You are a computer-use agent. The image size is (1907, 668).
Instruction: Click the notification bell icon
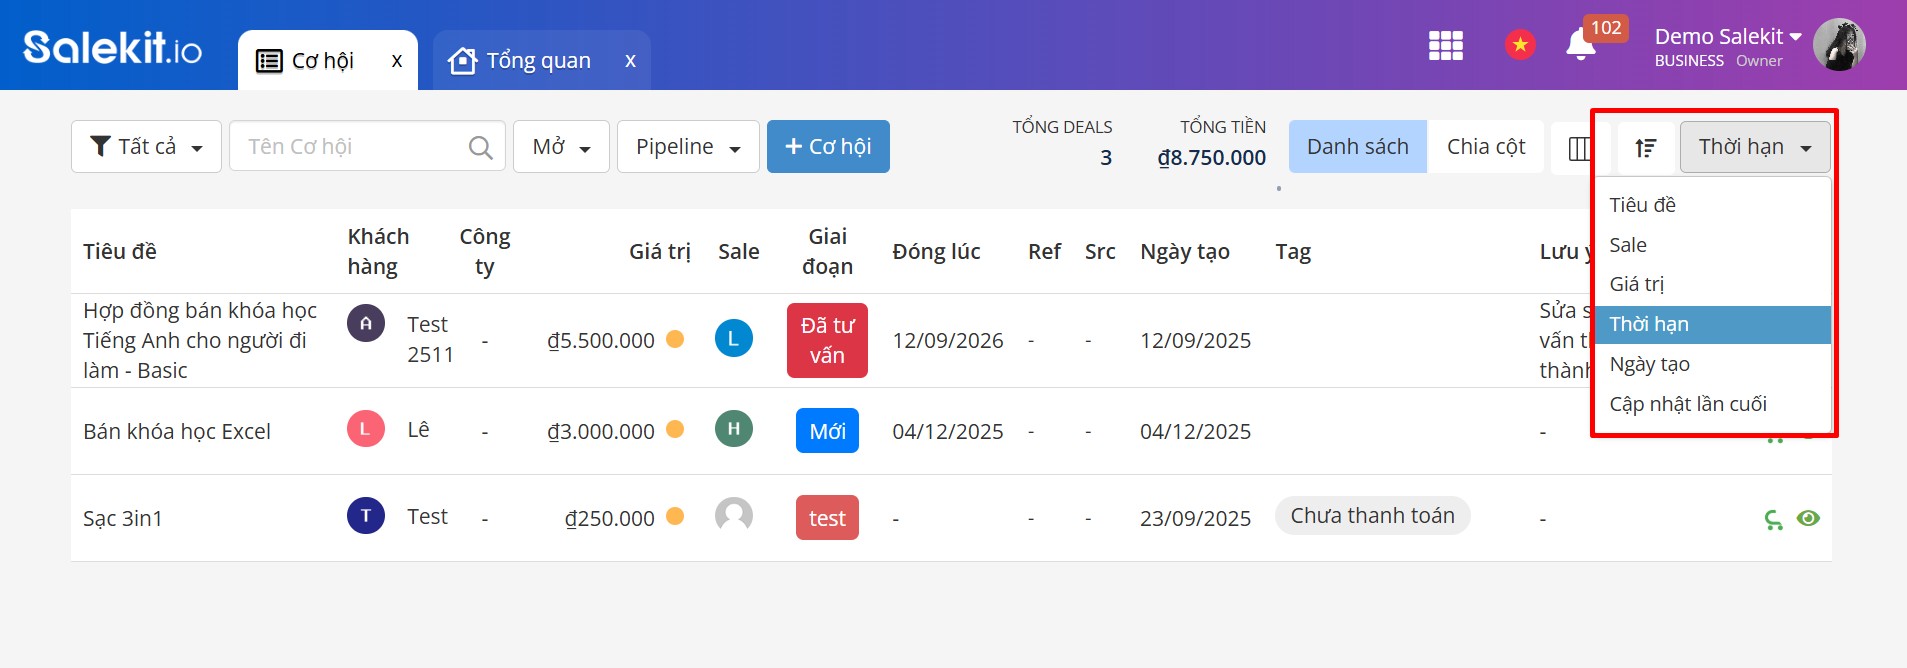[1580, 45]
